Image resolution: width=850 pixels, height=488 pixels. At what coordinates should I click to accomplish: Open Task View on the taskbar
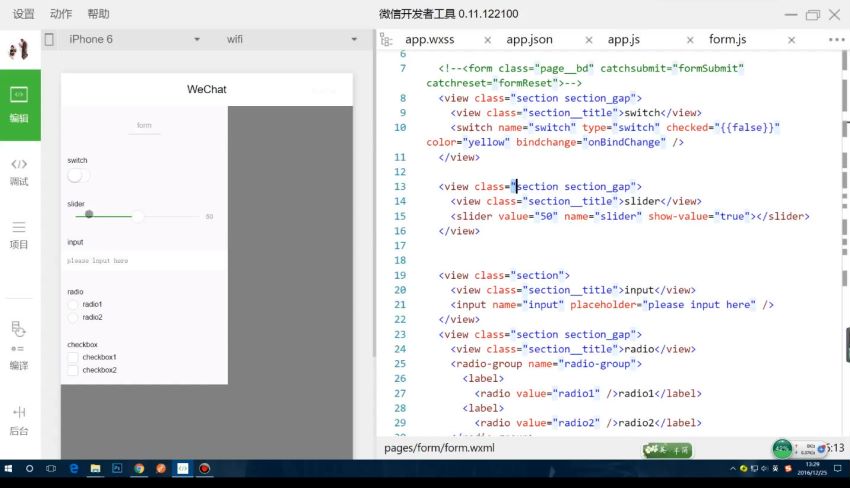pos(51,468)
